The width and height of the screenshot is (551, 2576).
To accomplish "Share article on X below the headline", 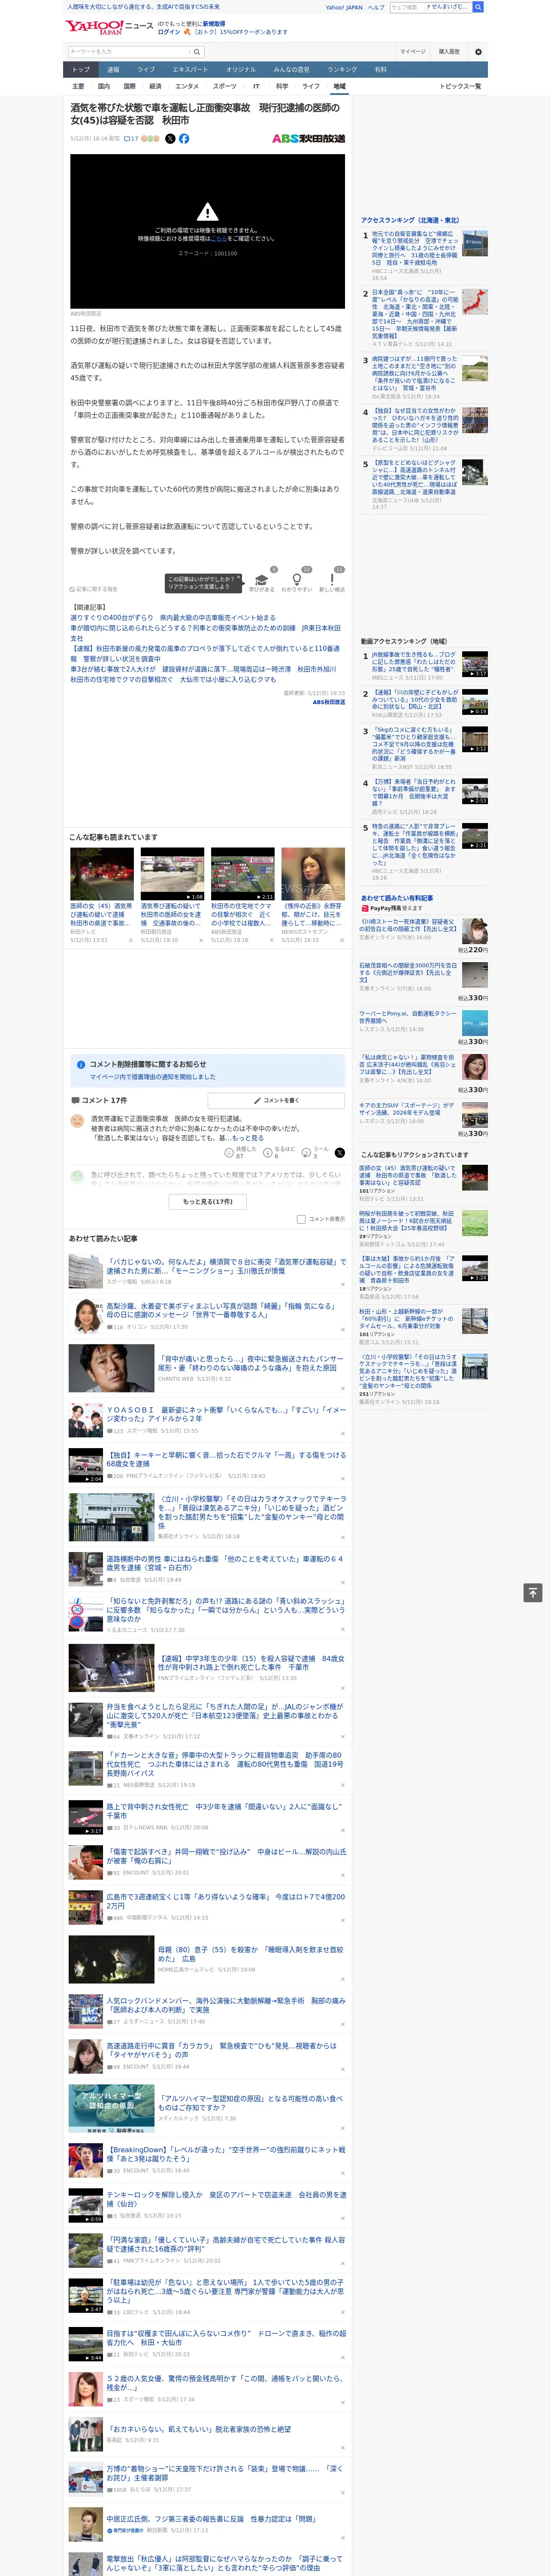I will tap(170, 139).
